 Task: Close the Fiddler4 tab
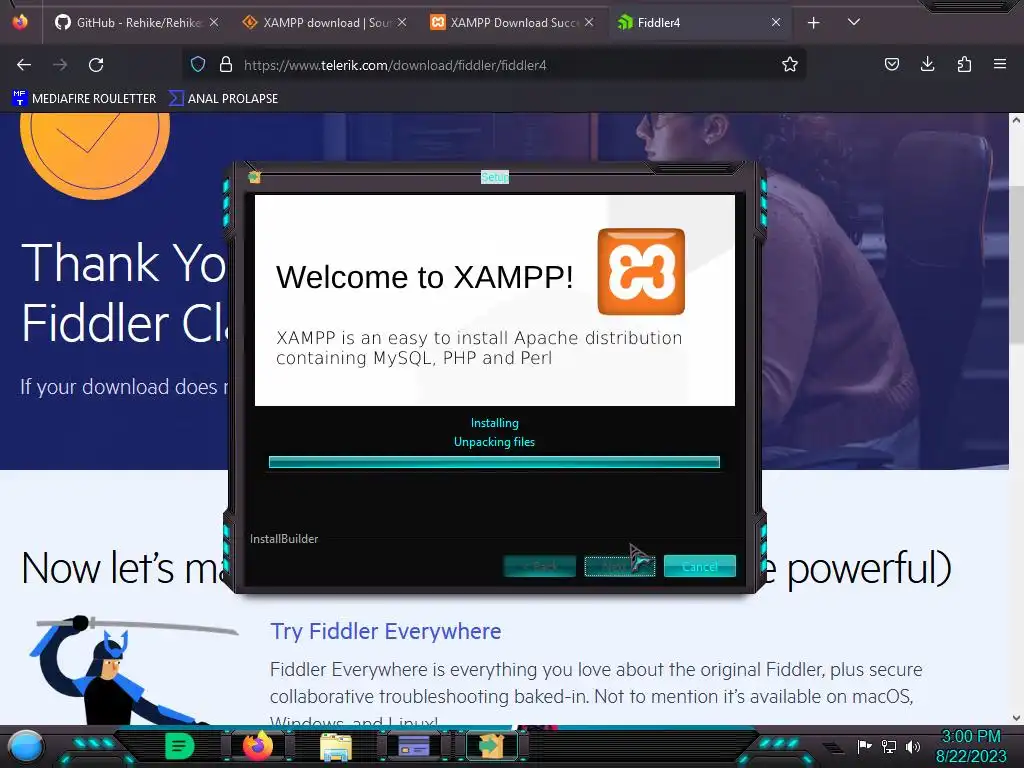(776, 22)
